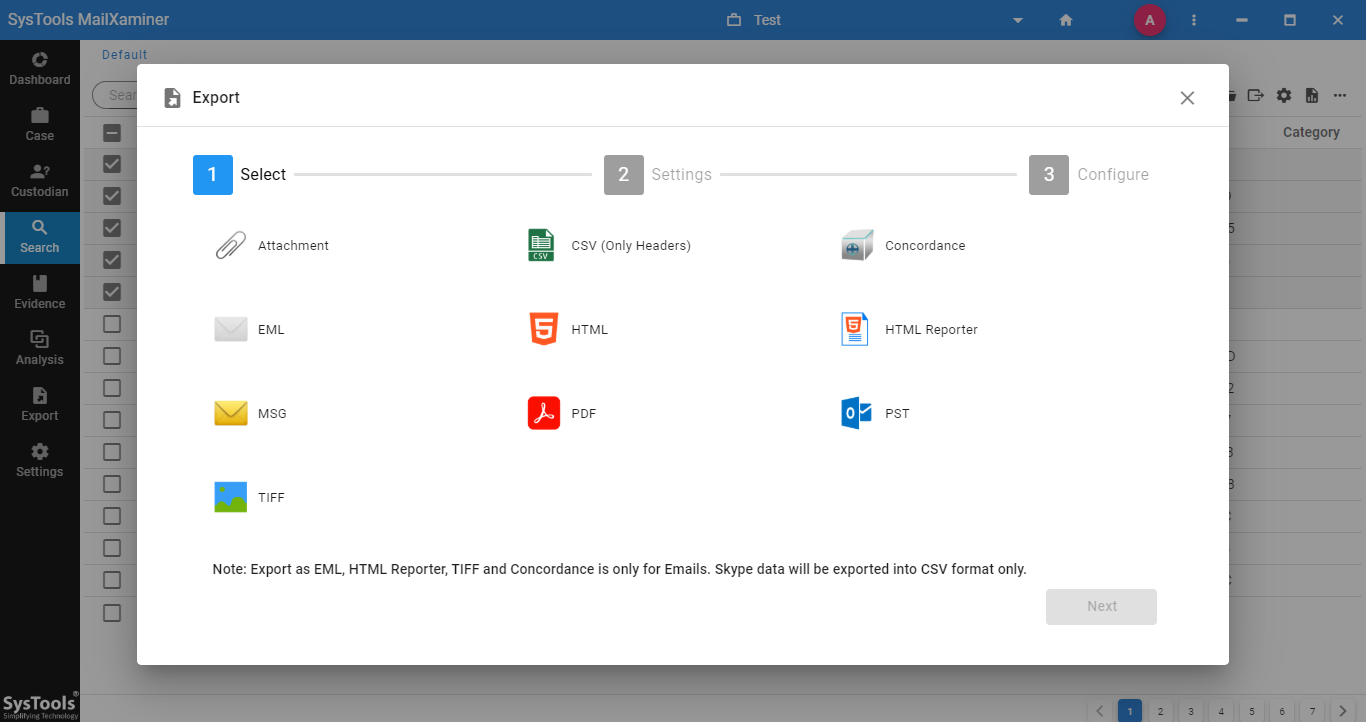Open the Search section in sidebar
Screen dimensions: 1366x722
point(40,237)
